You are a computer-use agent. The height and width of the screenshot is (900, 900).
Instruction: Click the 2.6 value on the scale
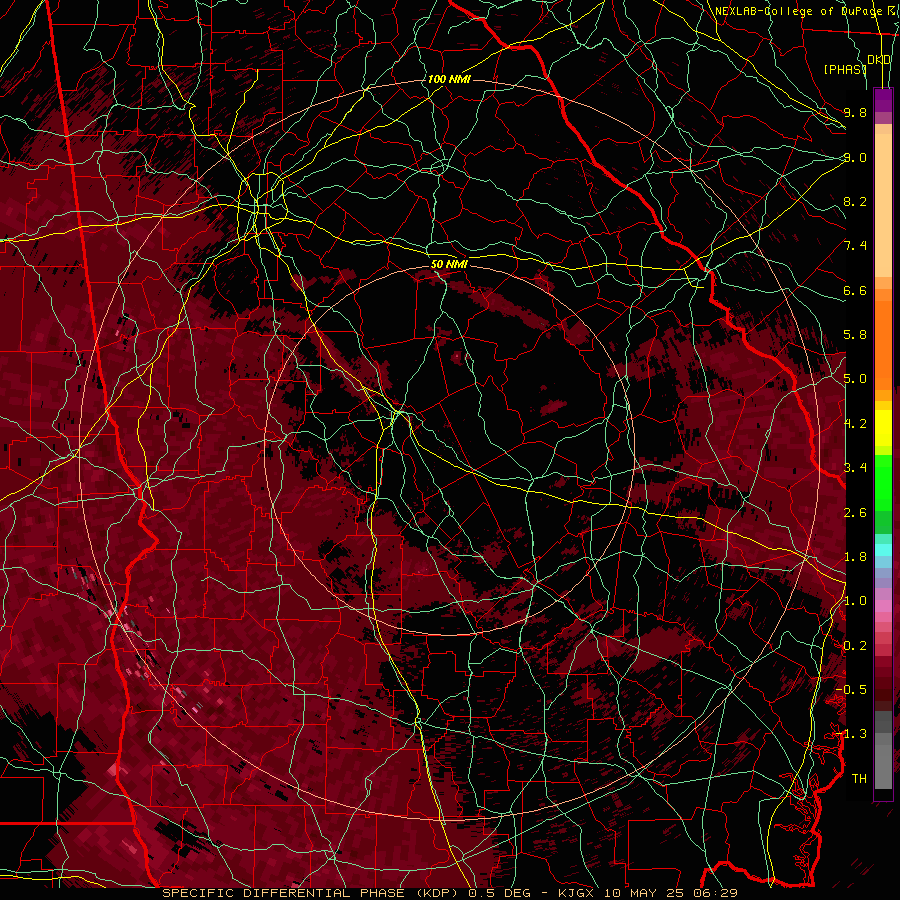point(855,513)
